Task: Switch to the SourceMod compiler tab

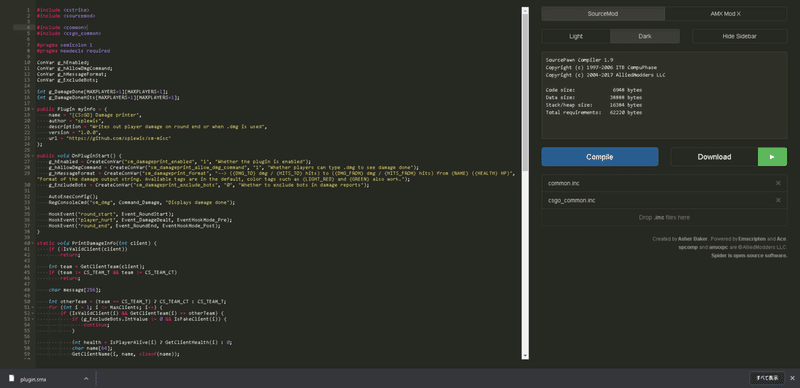Action: 603,14
